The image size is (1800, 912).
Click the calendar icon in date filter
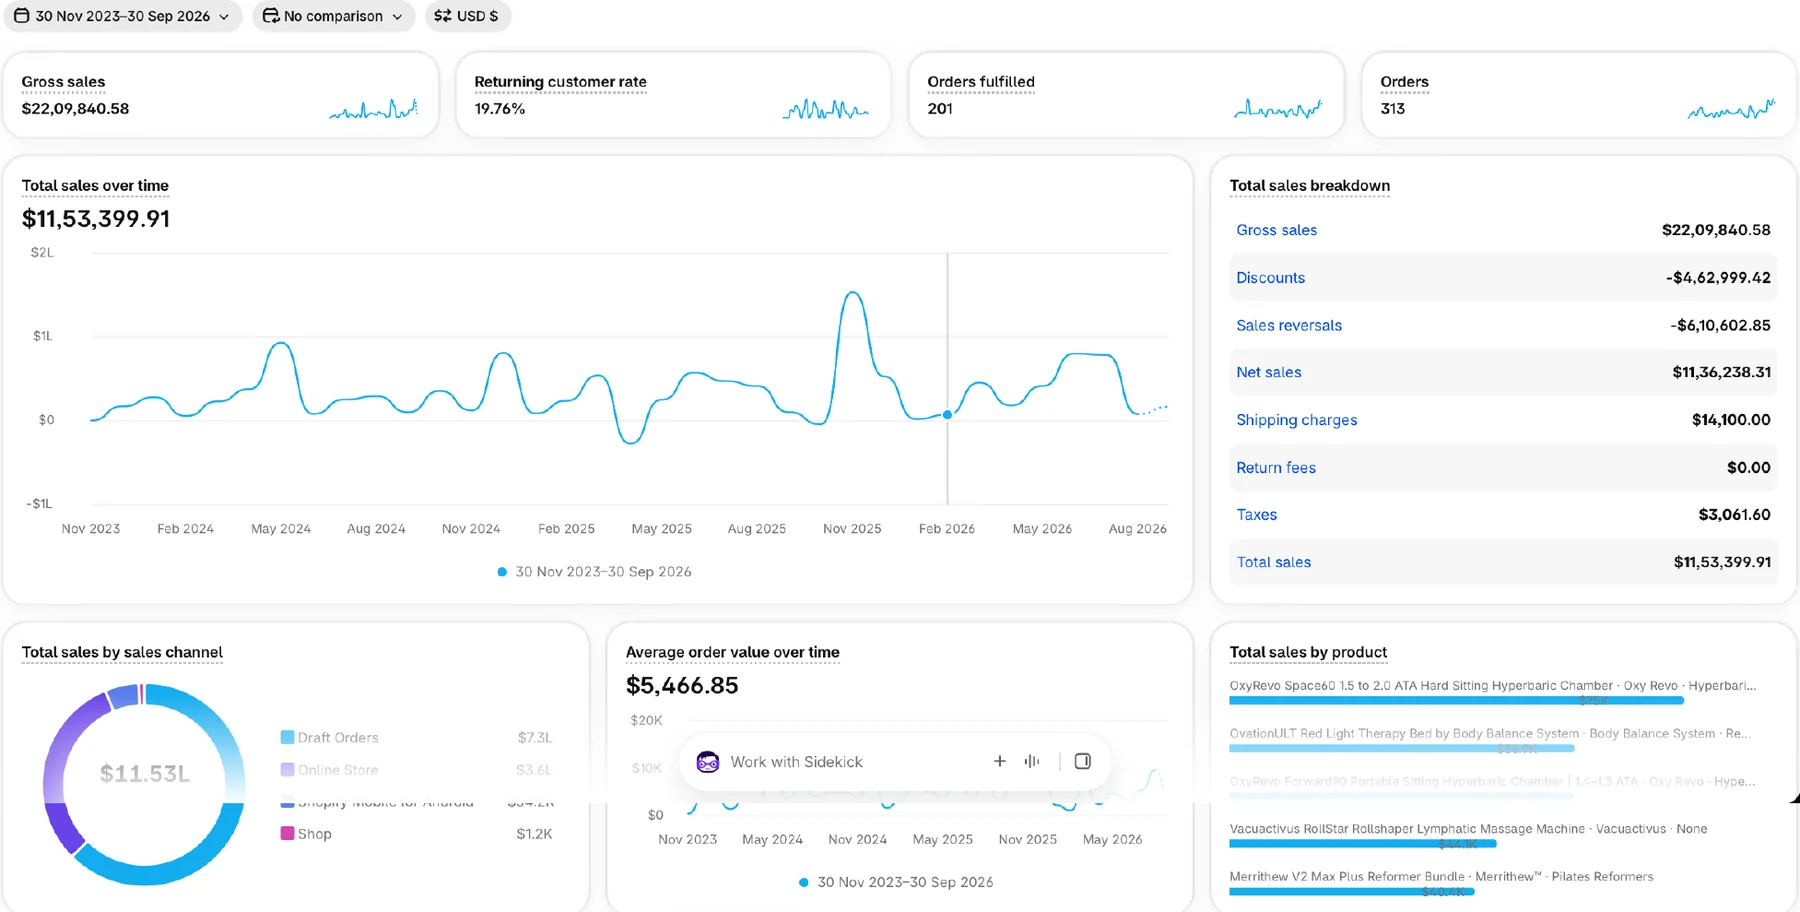(x=21, y=16)
